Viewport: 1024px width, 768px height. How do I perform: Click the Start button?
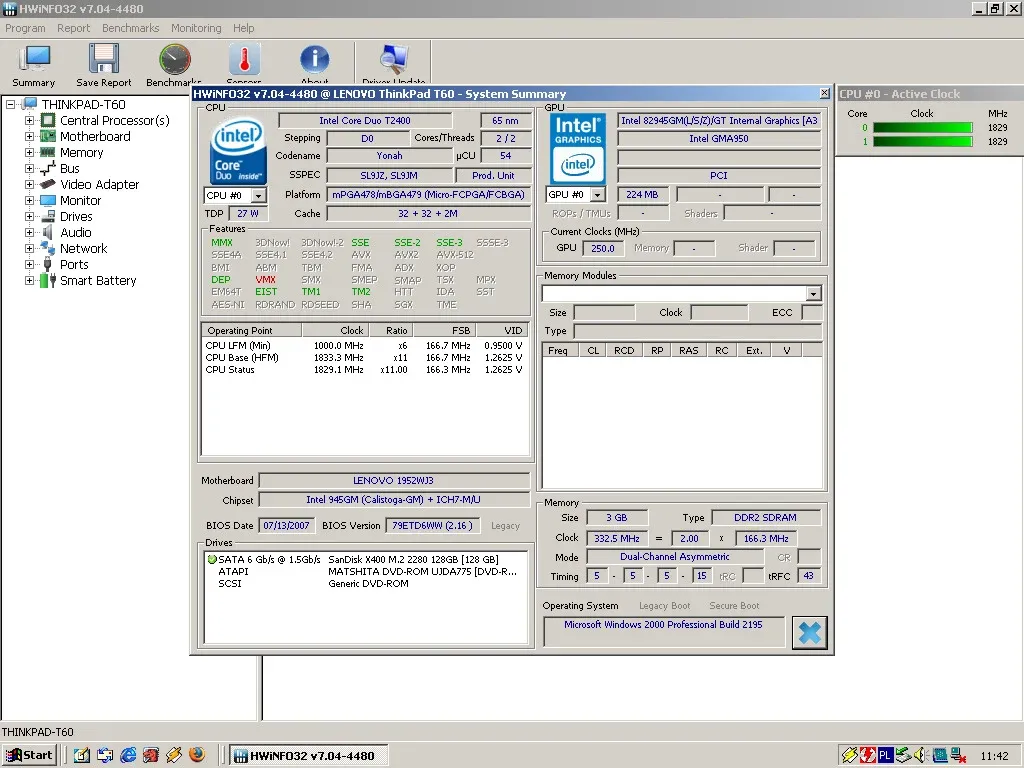coord(29,756)
